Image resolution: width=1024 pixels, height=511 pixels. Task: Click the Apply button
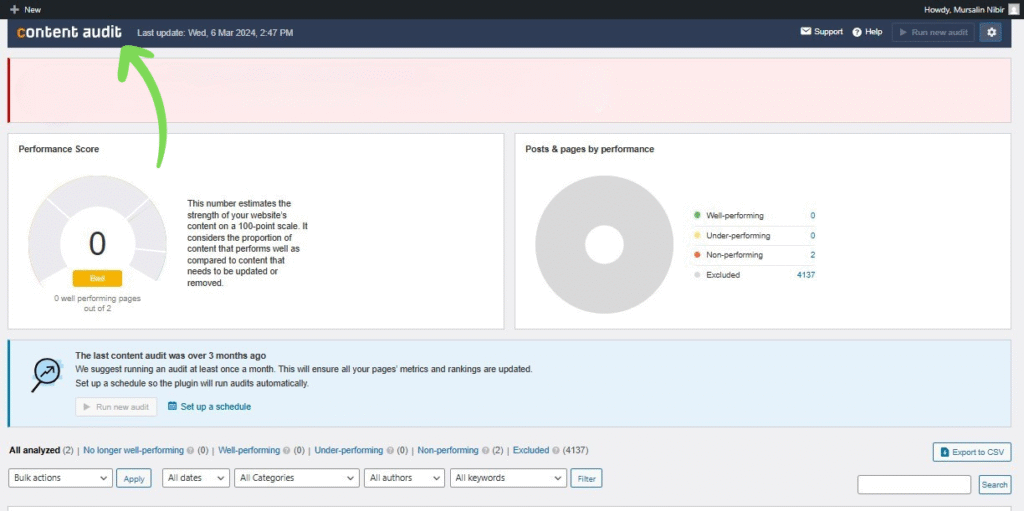tap(134, 478)
